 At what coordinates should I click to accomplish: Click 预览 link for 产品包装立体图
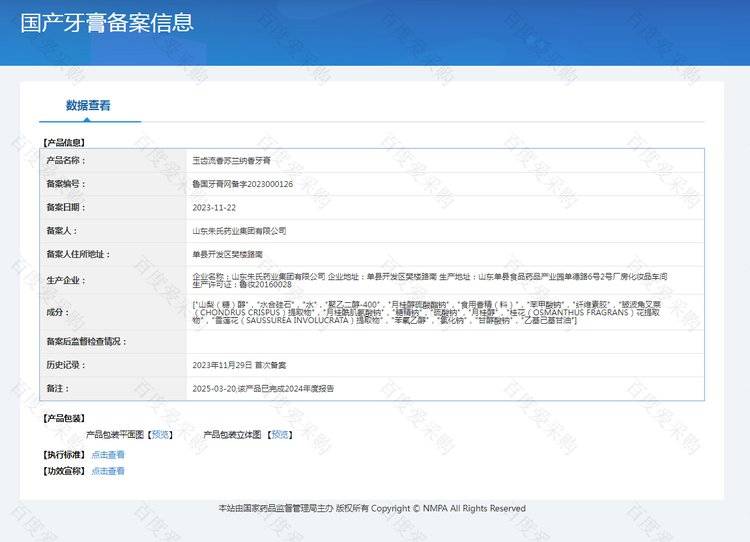[279, 435]
